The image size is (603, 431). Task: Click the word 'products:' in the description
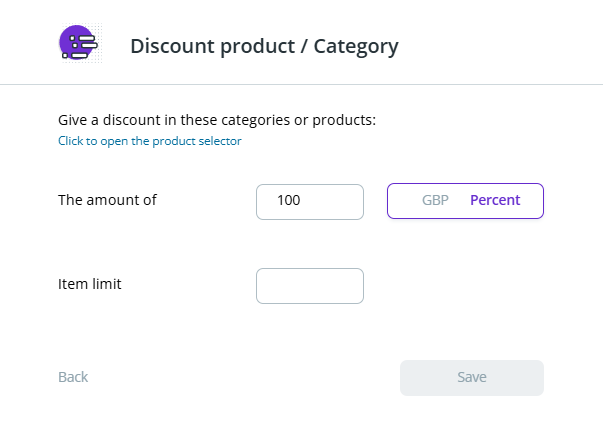(x=346, y=120)
